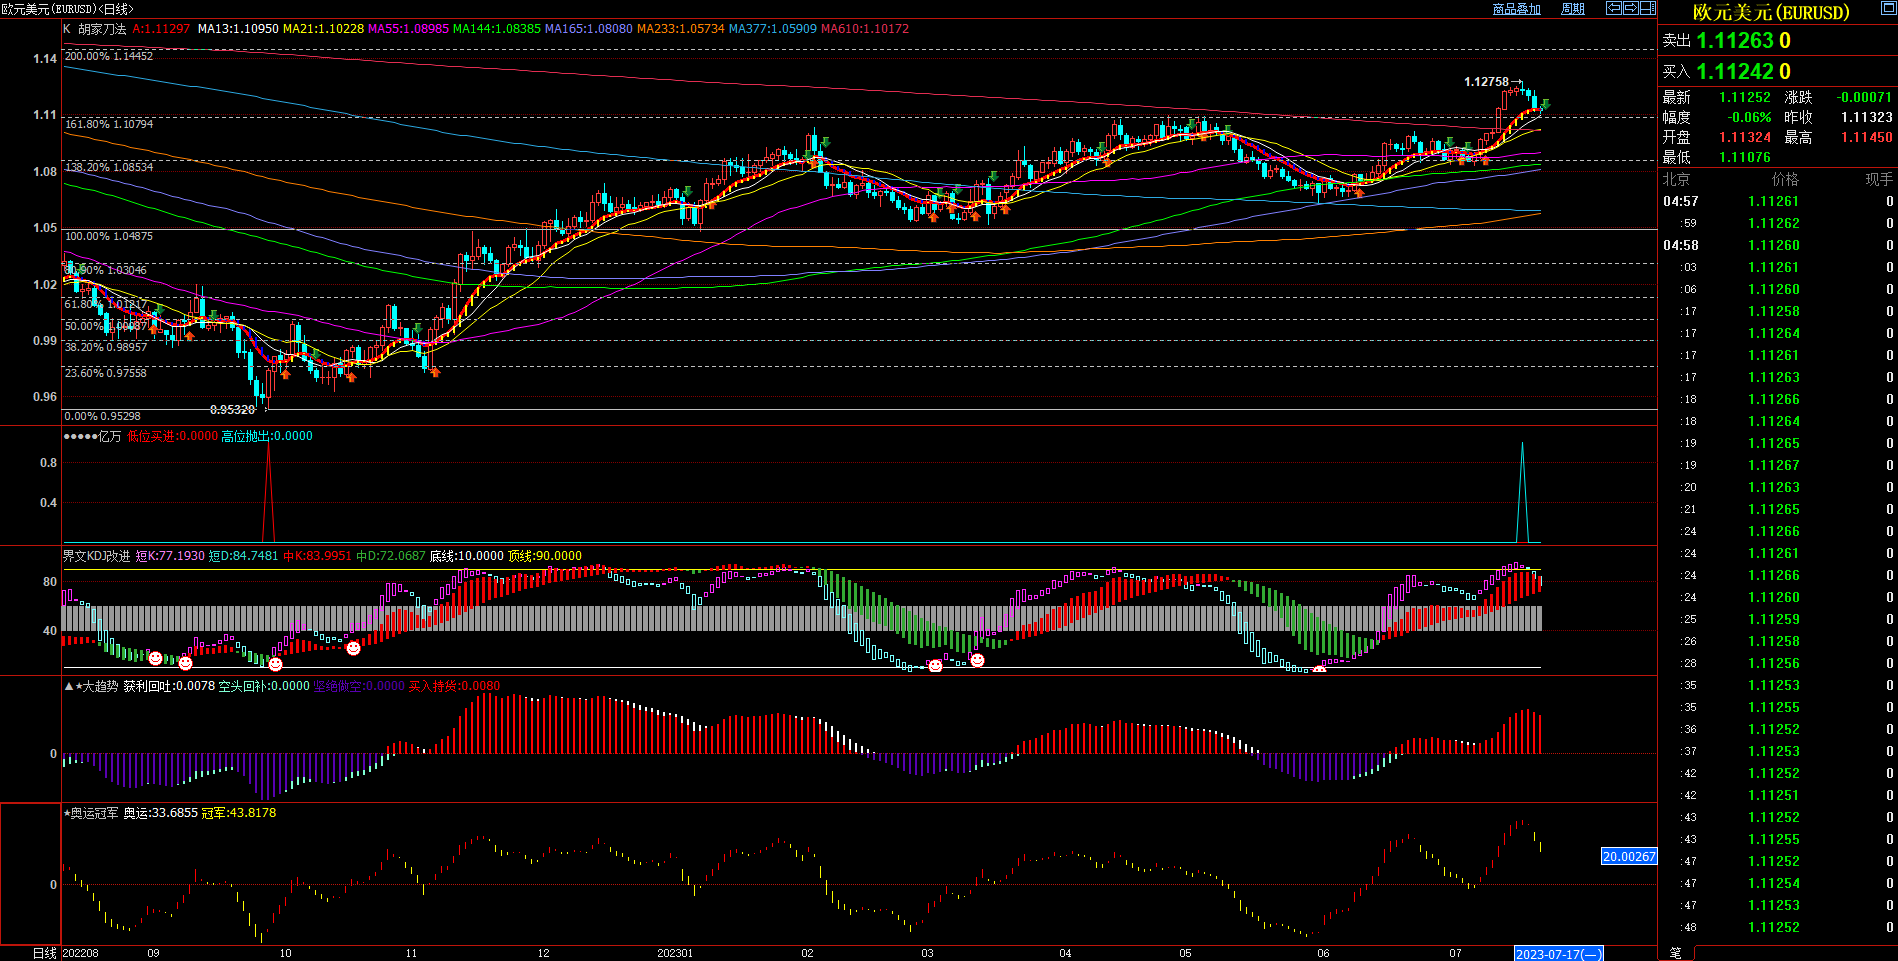Open the 周期 period selector
This screenshot has width=1898, height=961.
pyautogui.click(x=1573, y=9)
